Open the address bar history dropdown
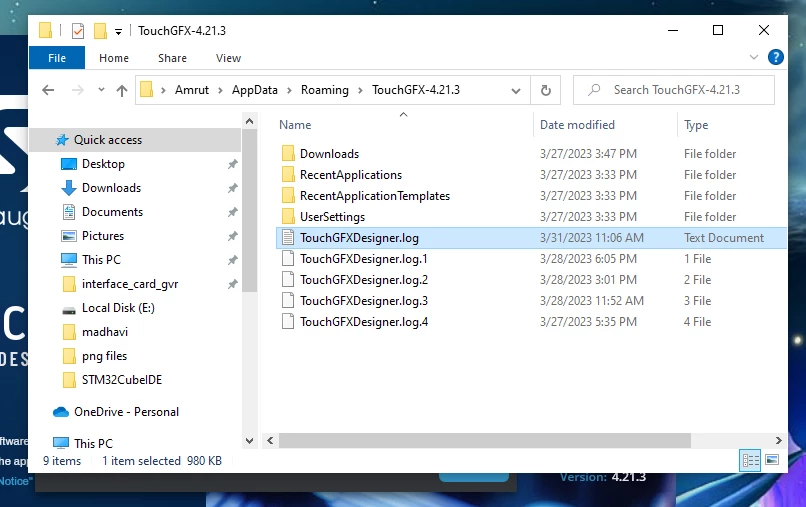The height and width of the screenshot is (507, 806). [x=516, y=90]
